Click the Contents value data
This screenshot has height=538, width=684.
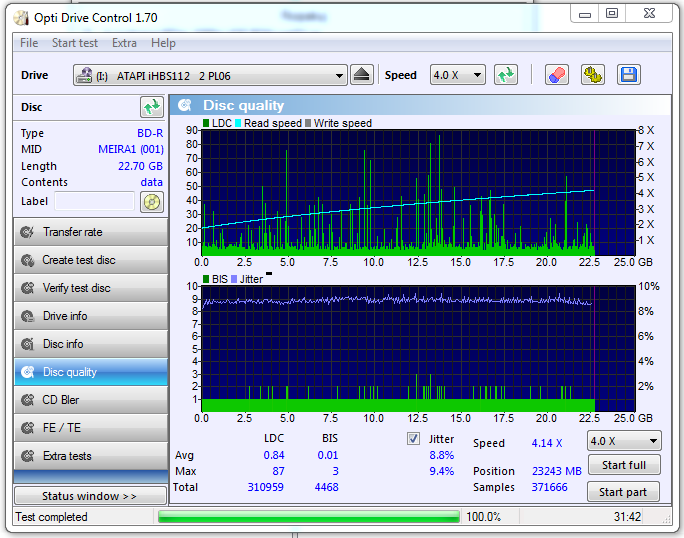coord(151,182)
